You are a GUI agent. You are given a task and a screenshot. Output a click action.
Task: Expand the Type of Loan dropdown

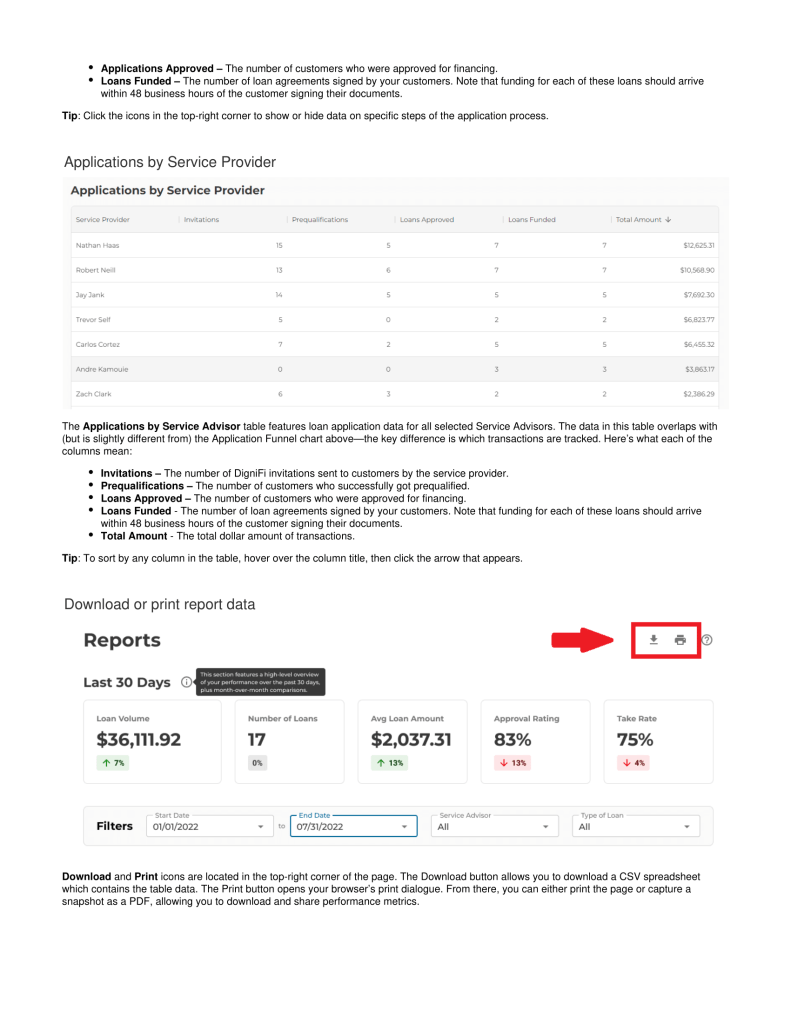(686, 827)
